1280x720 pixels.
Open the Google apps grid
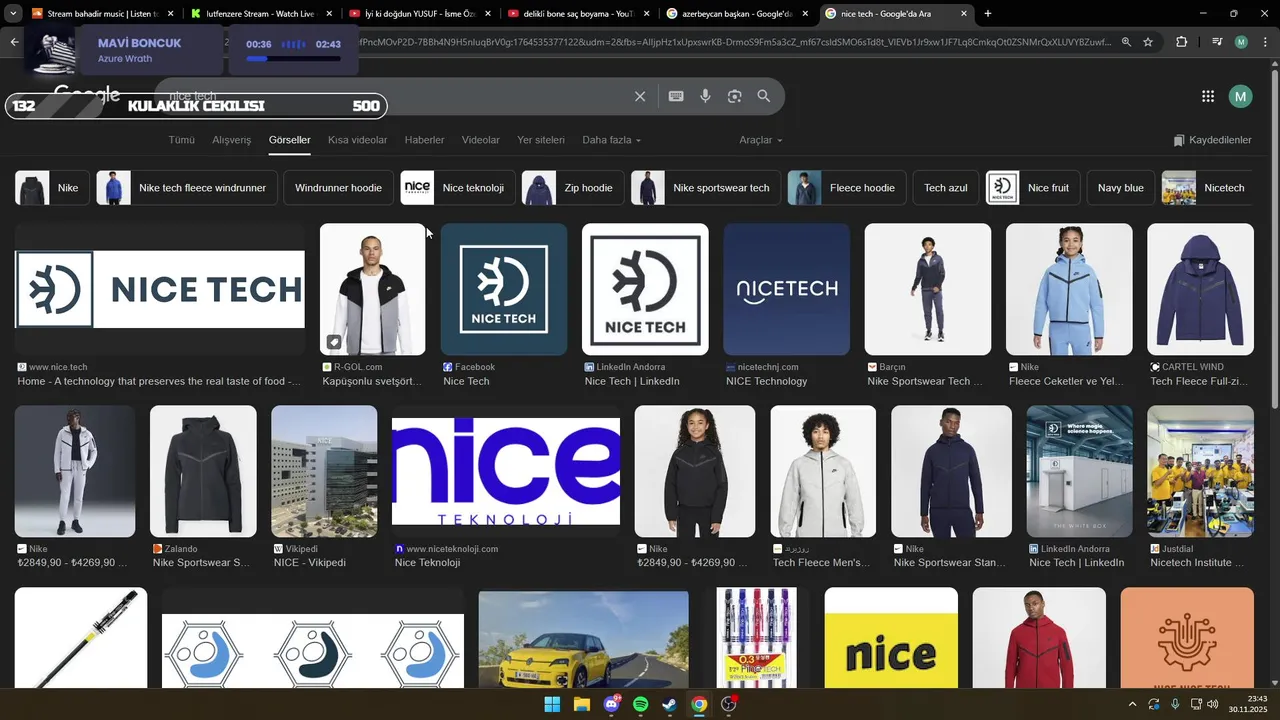(1208, 96)
